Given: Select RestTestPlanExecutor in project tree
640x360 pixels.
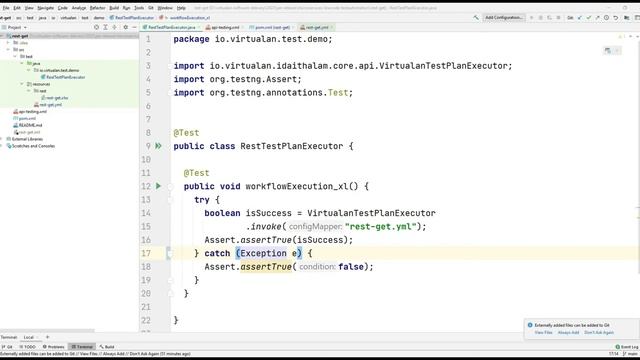Looking at the screenshot, I should [x=63, y=77].
